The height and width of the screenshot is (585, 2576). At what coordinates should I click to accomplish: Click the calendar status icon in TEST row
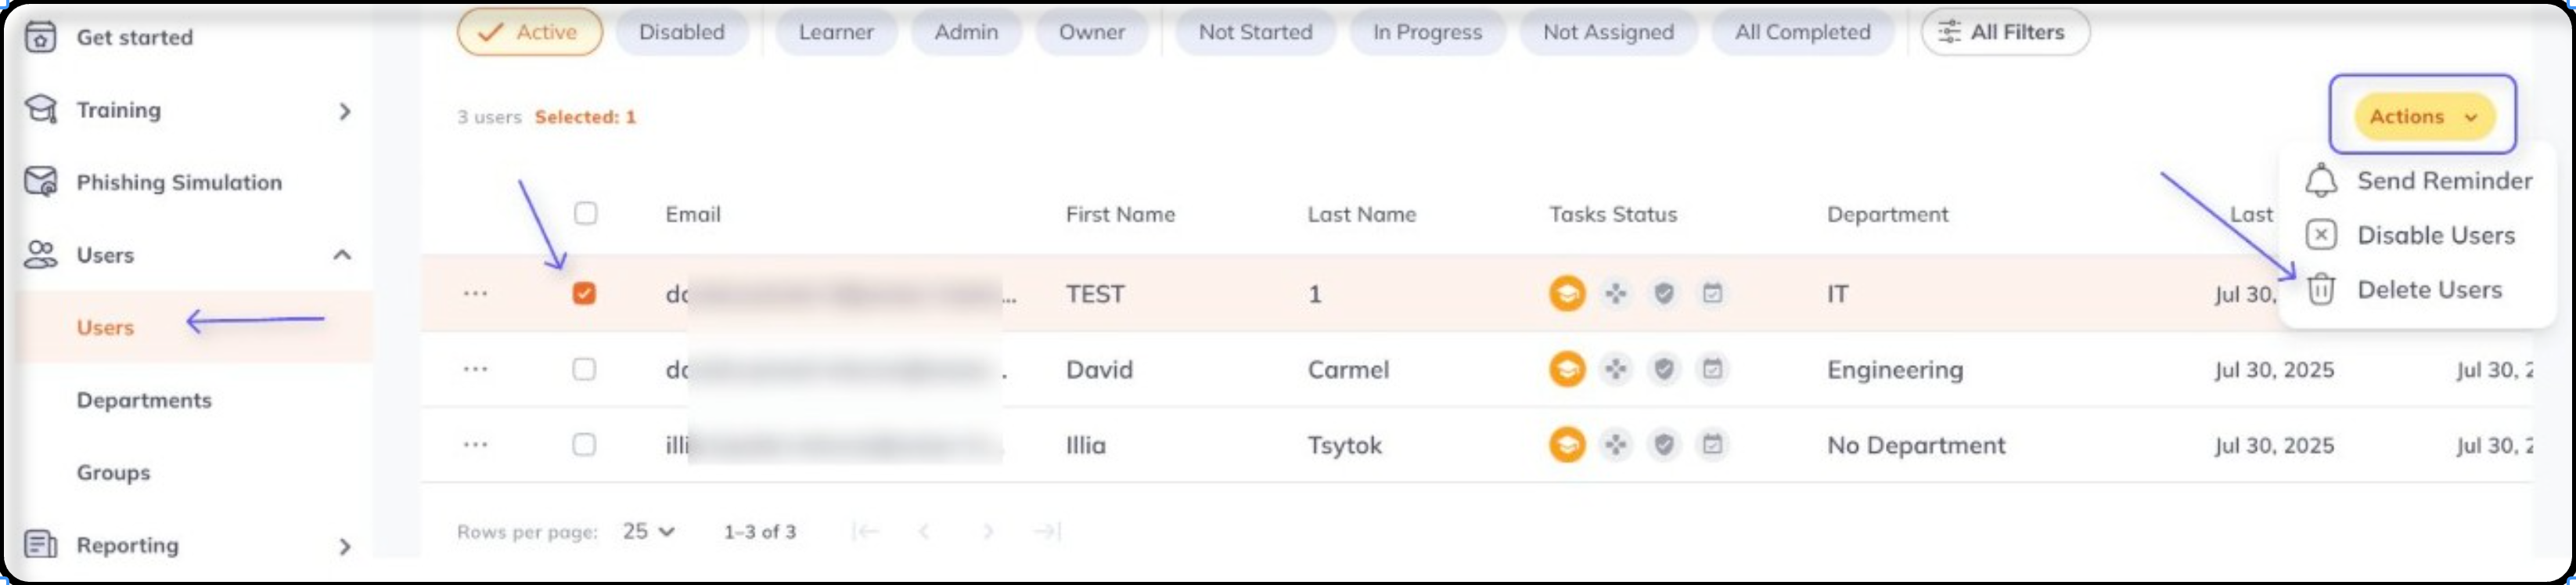point(1712,293)
